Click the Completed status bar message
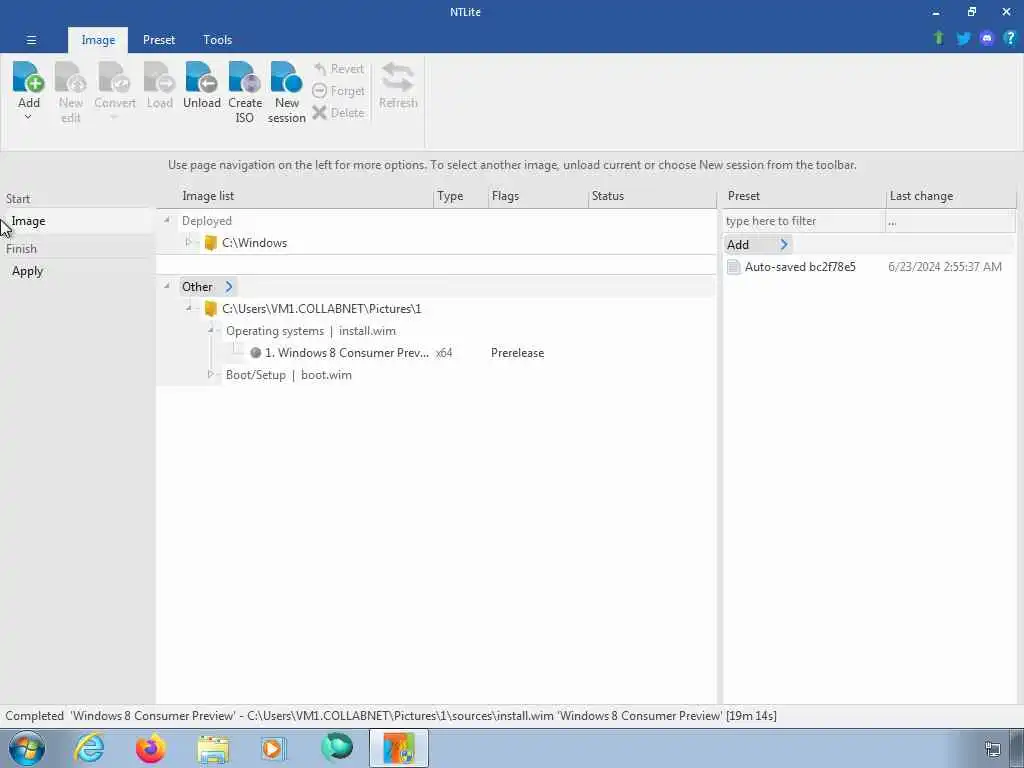1024x768 pixels. coord(391,716)
